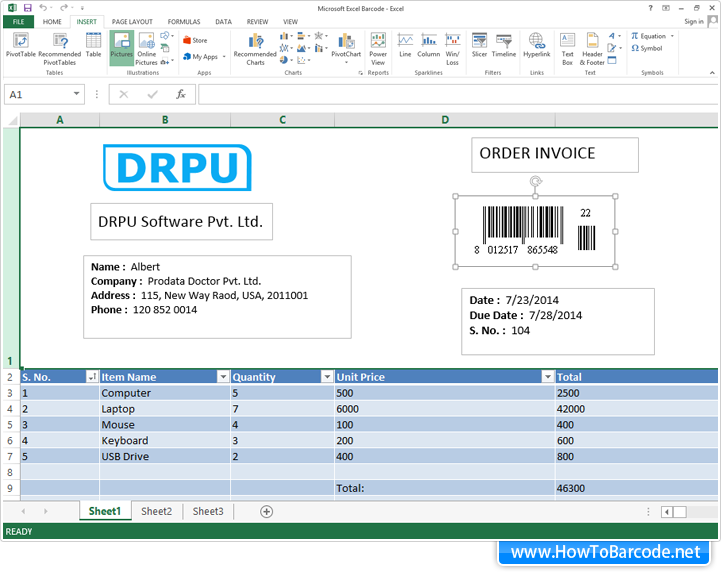Image resolution: width=721 pixels, height=572 pixels.
Task: Add a Timeline filter
Action: pos(504,45)
